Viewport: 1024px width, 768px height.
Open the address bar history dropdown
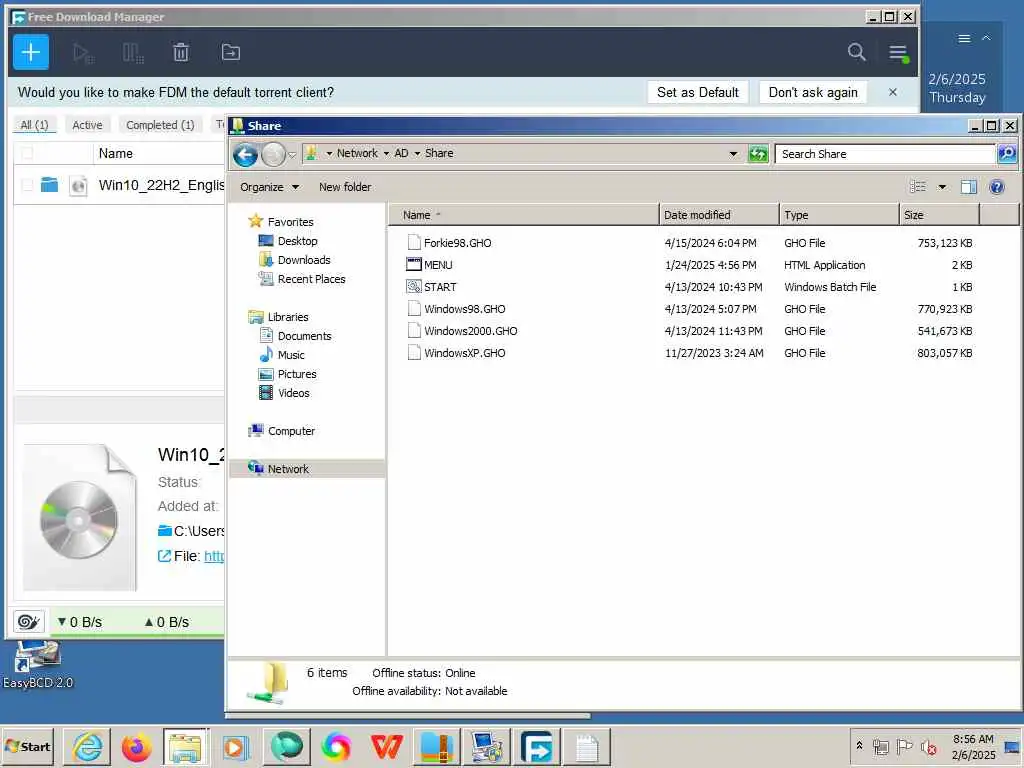coord(733,154)
